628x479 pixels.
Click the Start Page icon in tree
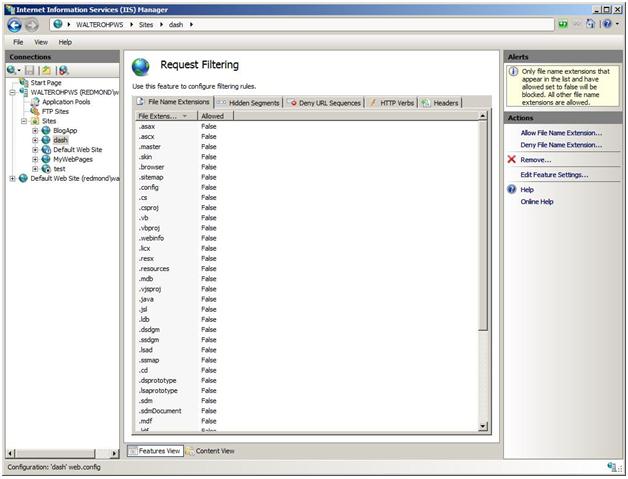(24, 83)
